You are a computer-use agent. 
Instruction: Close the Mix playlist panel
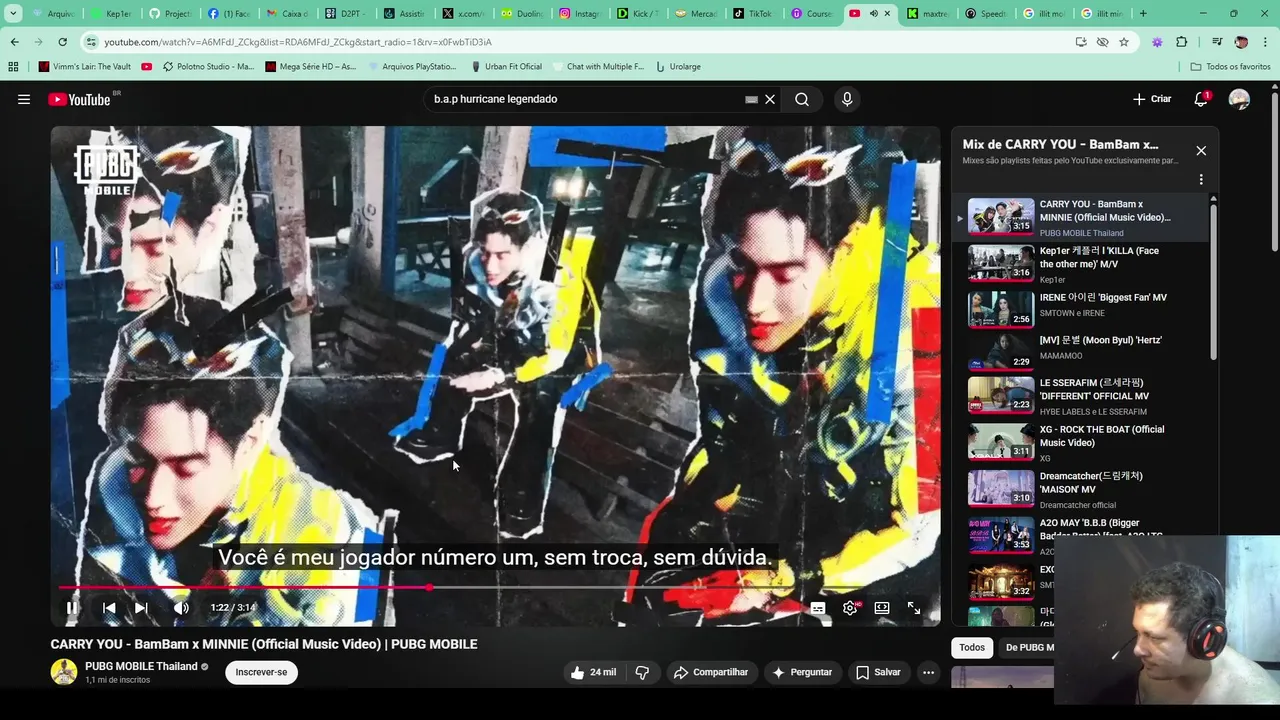[x=1201, y=151]
